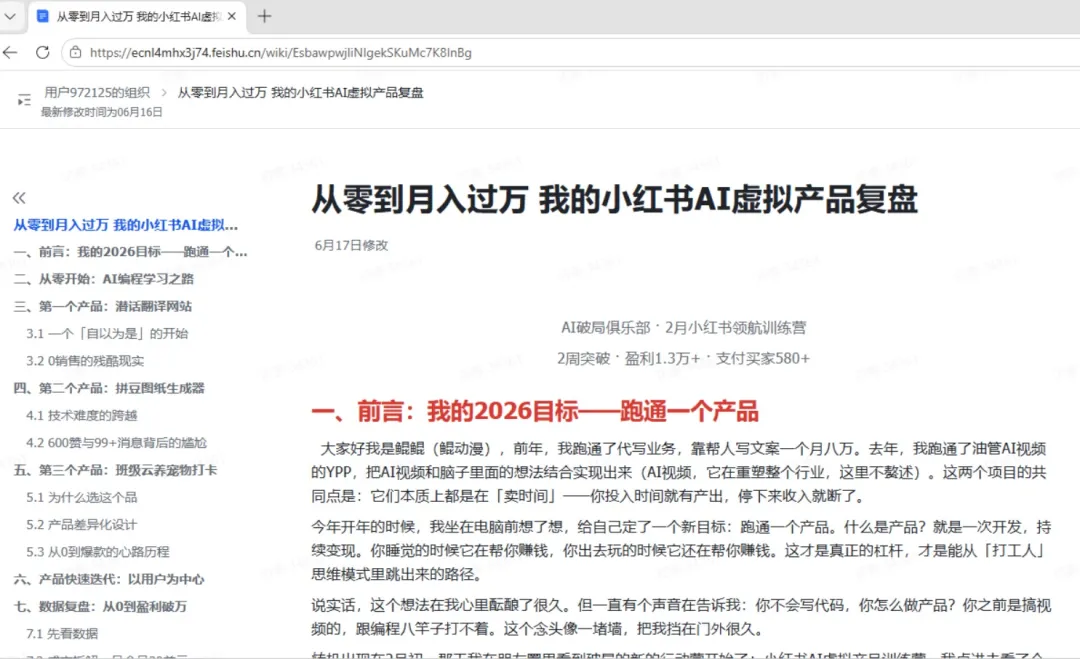Go to outline 二、从零开始：AI编程学习之路
The height and width of the screenshot is (659, 1080).
coord(104,279)
